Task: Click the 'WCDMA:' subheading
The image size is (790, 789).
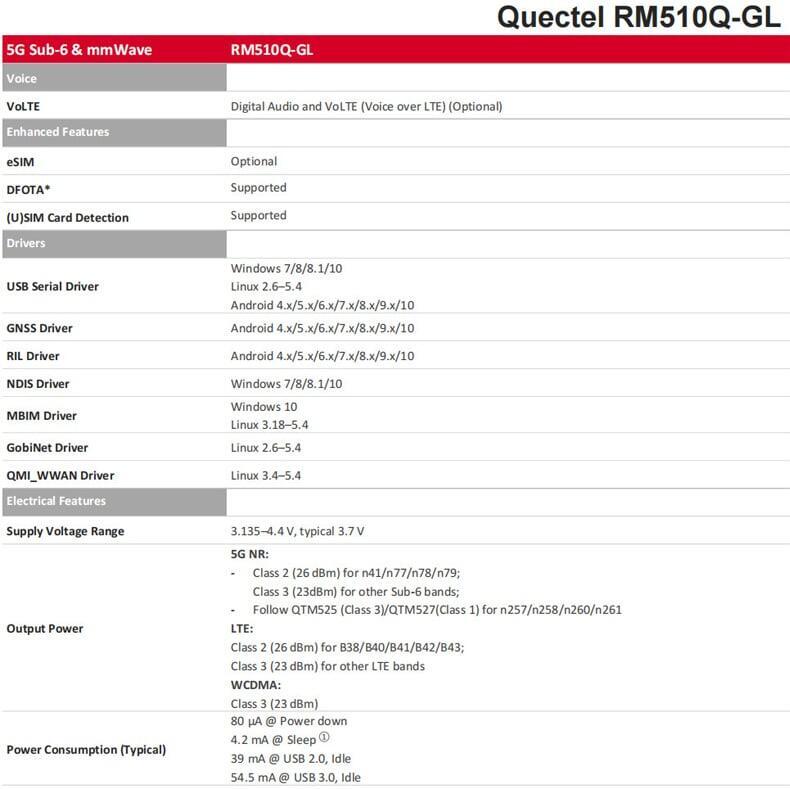Action: [255, 685]
